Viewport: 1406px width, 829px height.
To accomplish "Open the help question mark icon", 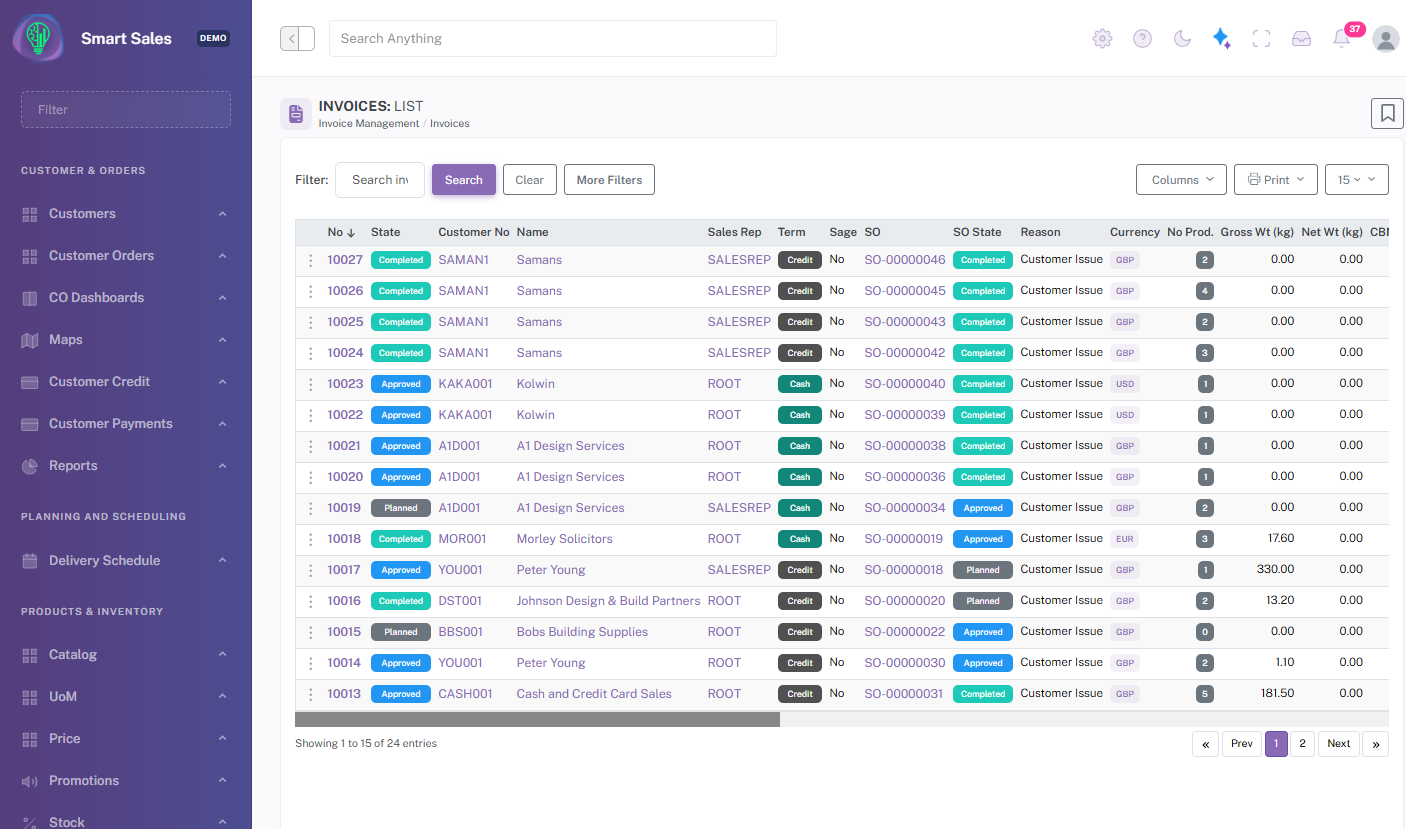I will (1142, 38).
